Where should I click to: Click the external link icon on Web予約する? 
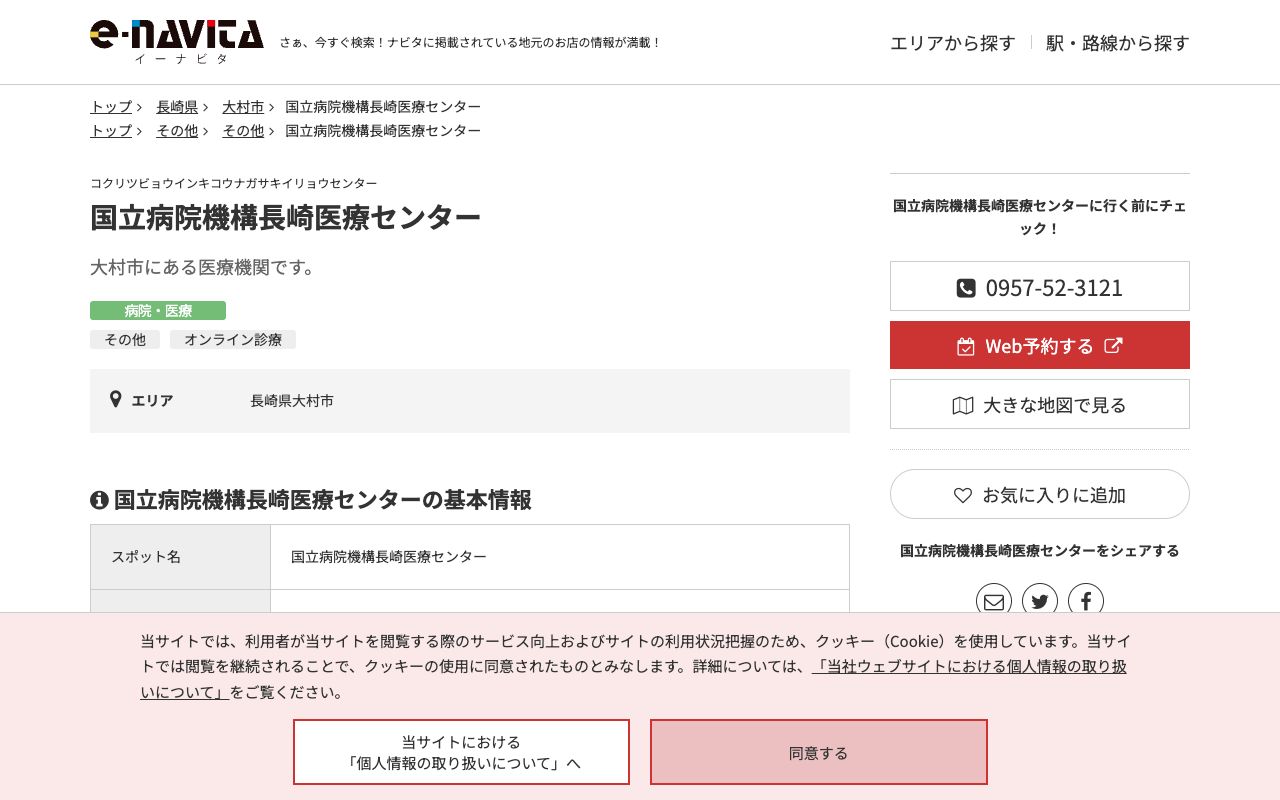click(x=1113, y=346)
